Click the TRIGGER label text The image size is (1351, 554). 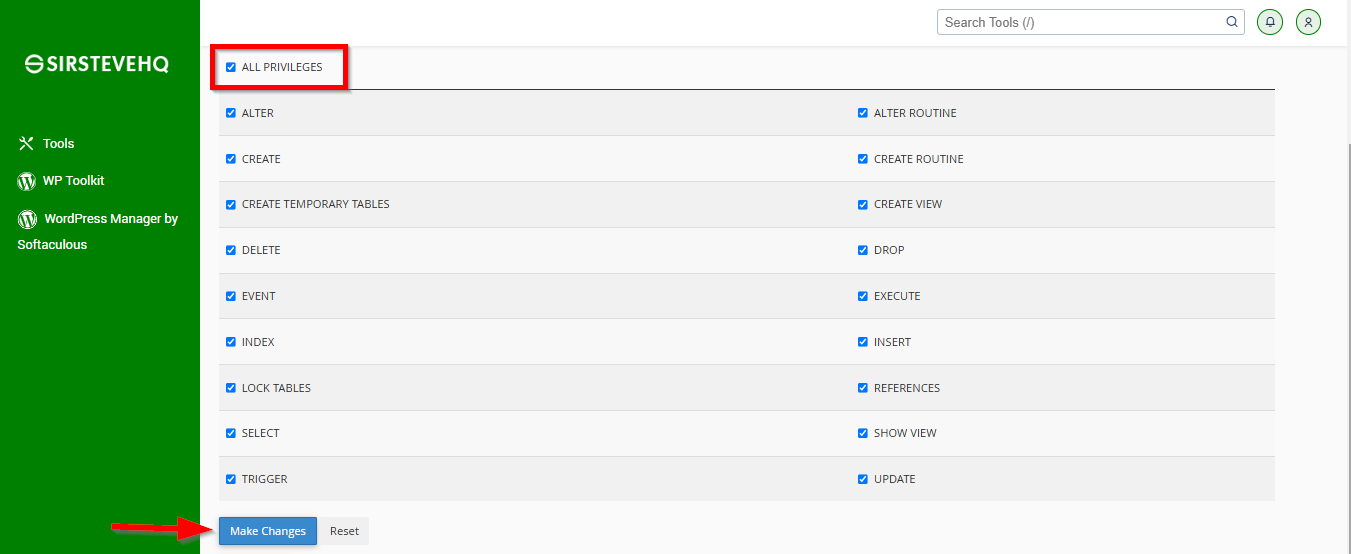[265, 479]
